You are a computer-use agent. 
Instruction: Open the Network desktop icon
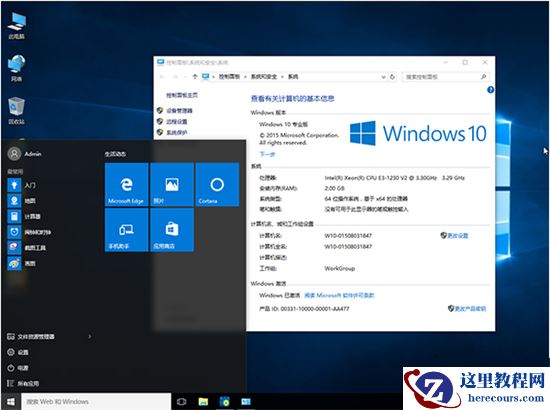point(16,68)
